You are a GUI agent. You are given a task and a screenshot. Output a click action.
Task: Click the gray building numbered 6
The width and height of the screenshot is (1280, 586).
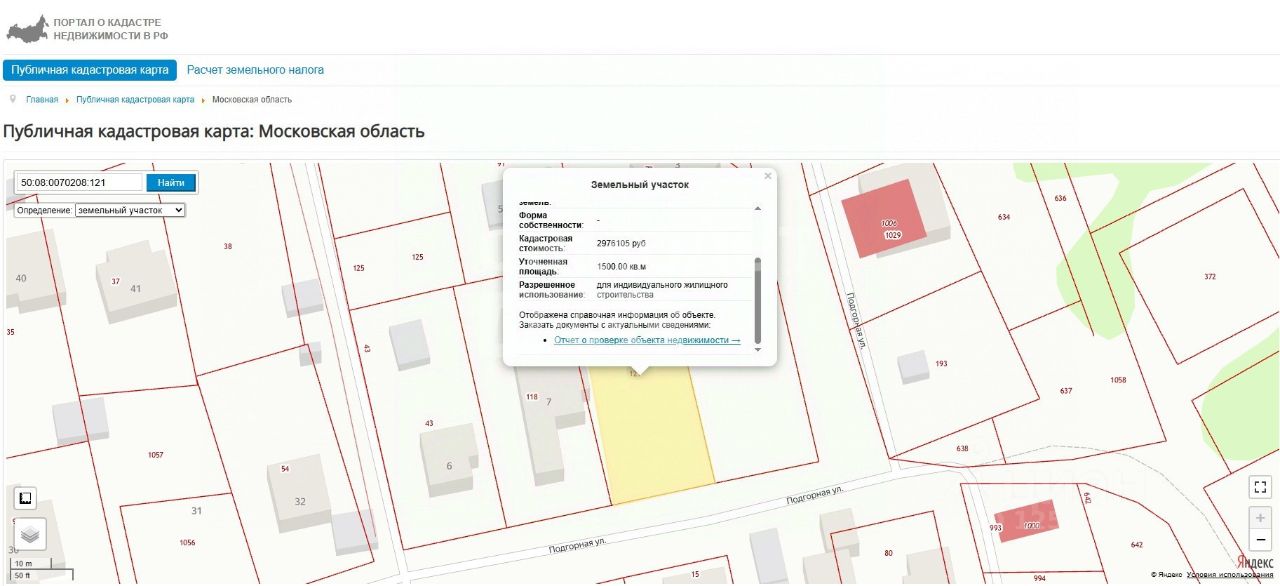tap(448, 461)
